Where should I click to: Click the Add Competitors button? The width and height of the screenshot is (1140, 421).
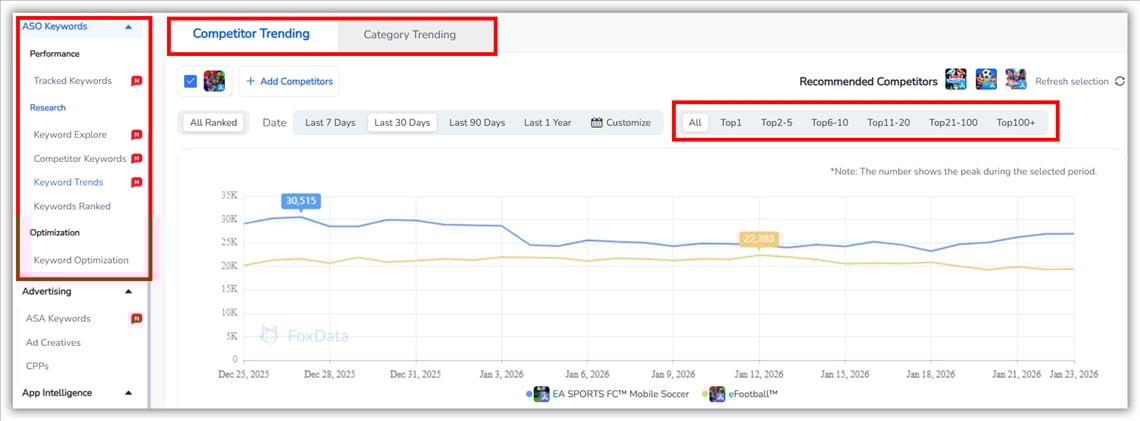[288, 81]
